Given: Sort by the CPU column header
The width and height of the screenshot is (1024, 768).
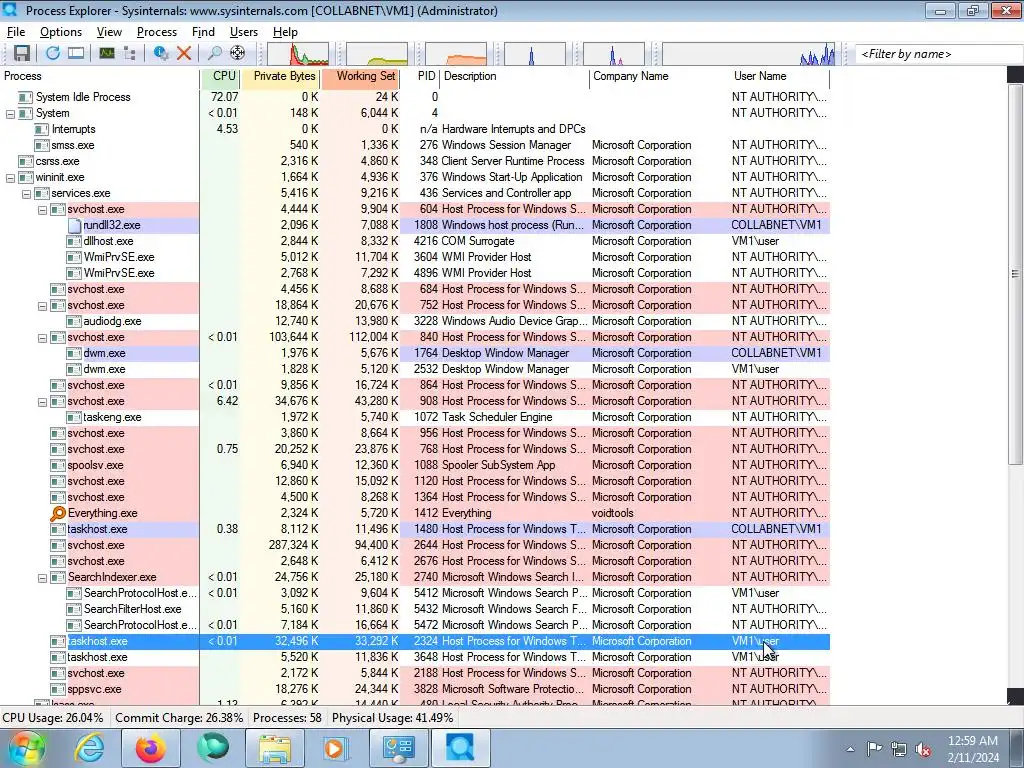Looking at the screenshot, I should coord(221,76).
